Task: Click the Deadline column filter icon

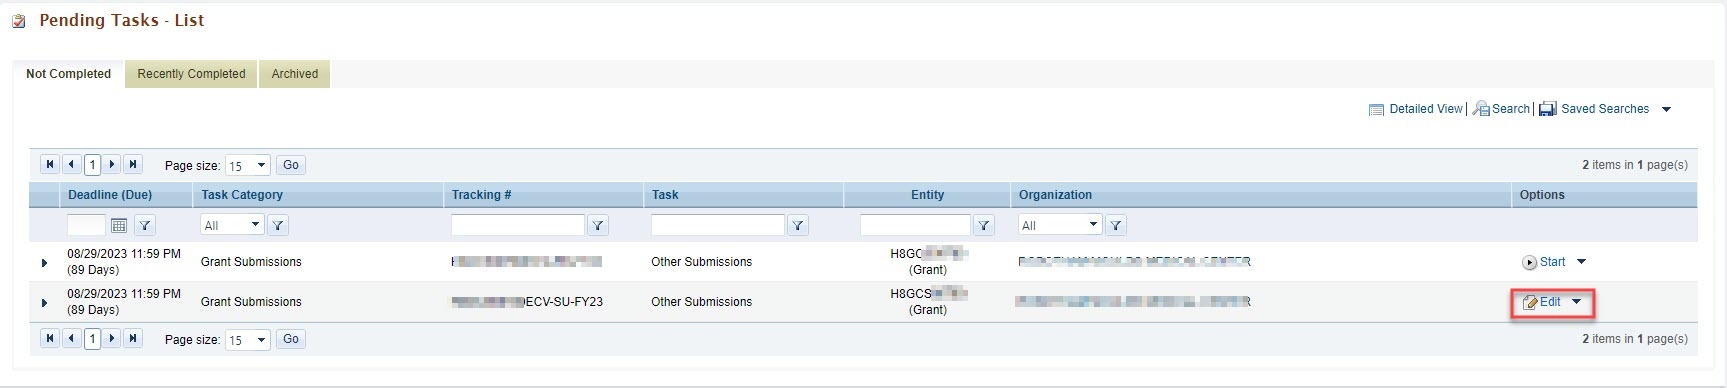Action: click(x=145, y=225)
